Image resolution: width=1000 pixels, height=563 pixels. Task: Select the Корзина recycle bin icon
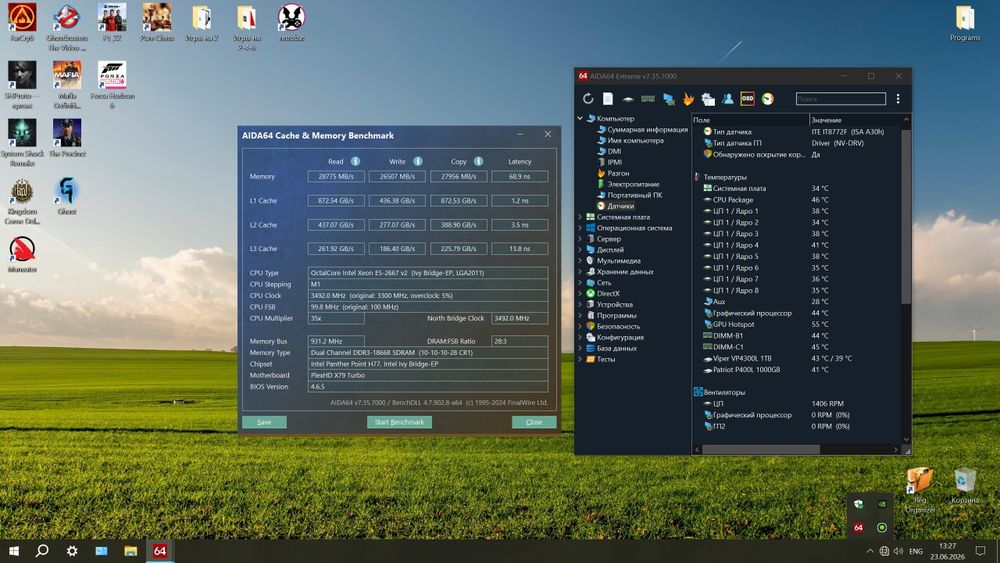(965, 486)
